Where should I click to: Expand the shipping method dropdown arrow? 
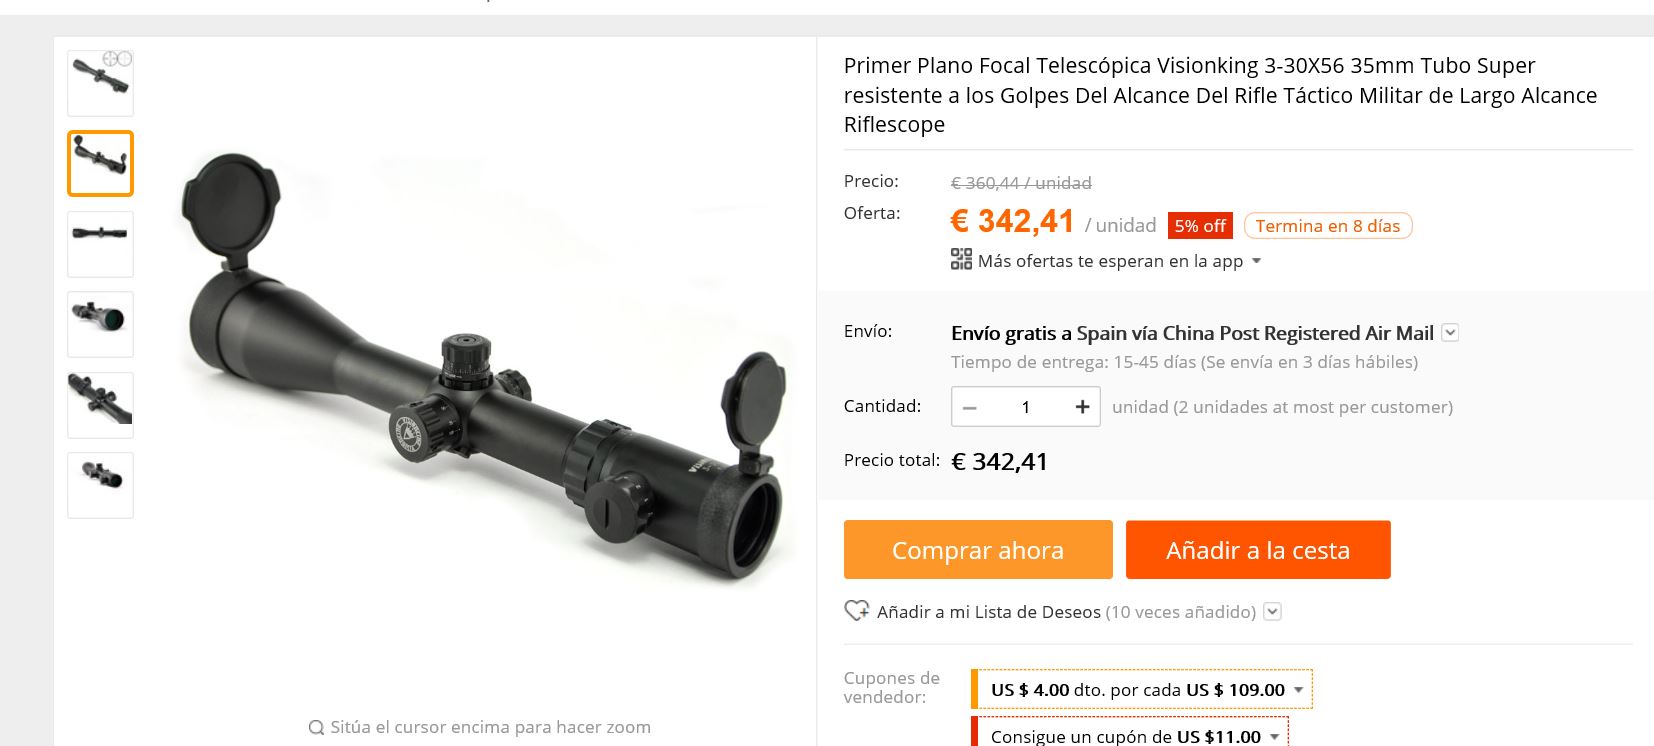click(1450, 333)
